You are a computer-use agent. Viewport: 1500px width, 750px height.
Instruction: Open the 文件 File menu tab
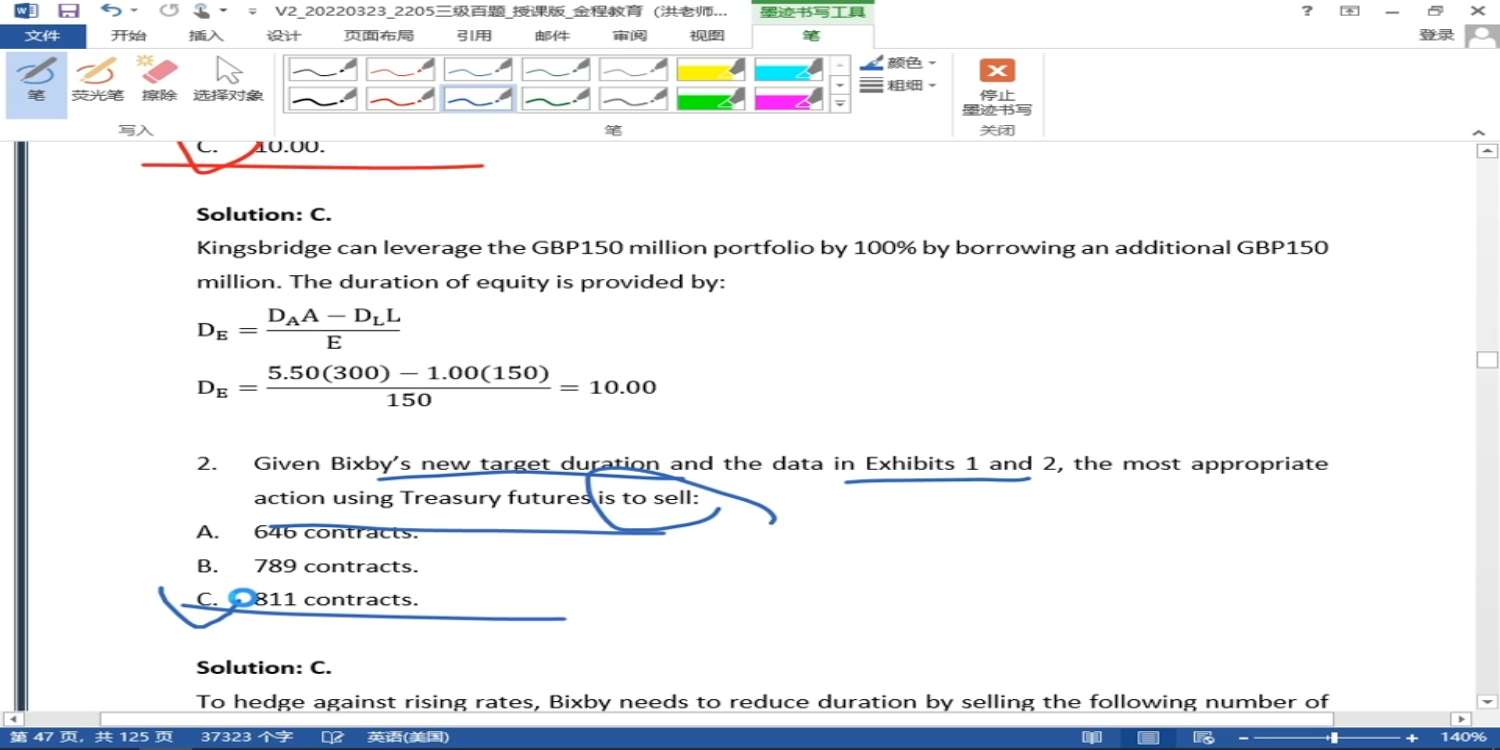pyautogui.click(x=42, y=36)
